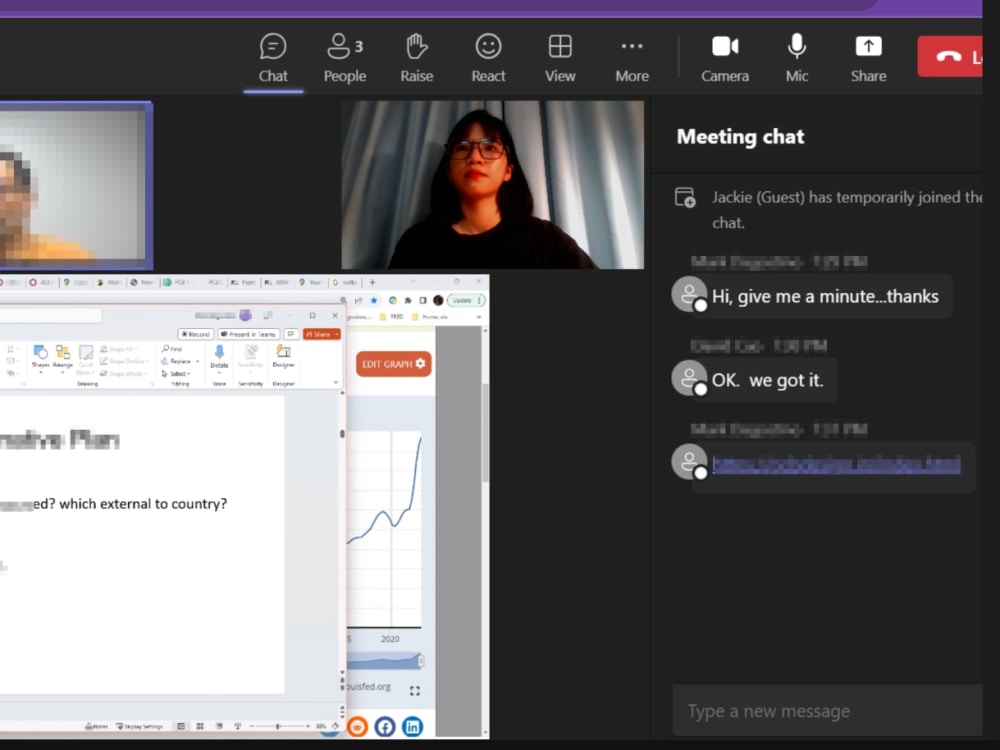Click the Type a new message field

click(x=828, y=710)
